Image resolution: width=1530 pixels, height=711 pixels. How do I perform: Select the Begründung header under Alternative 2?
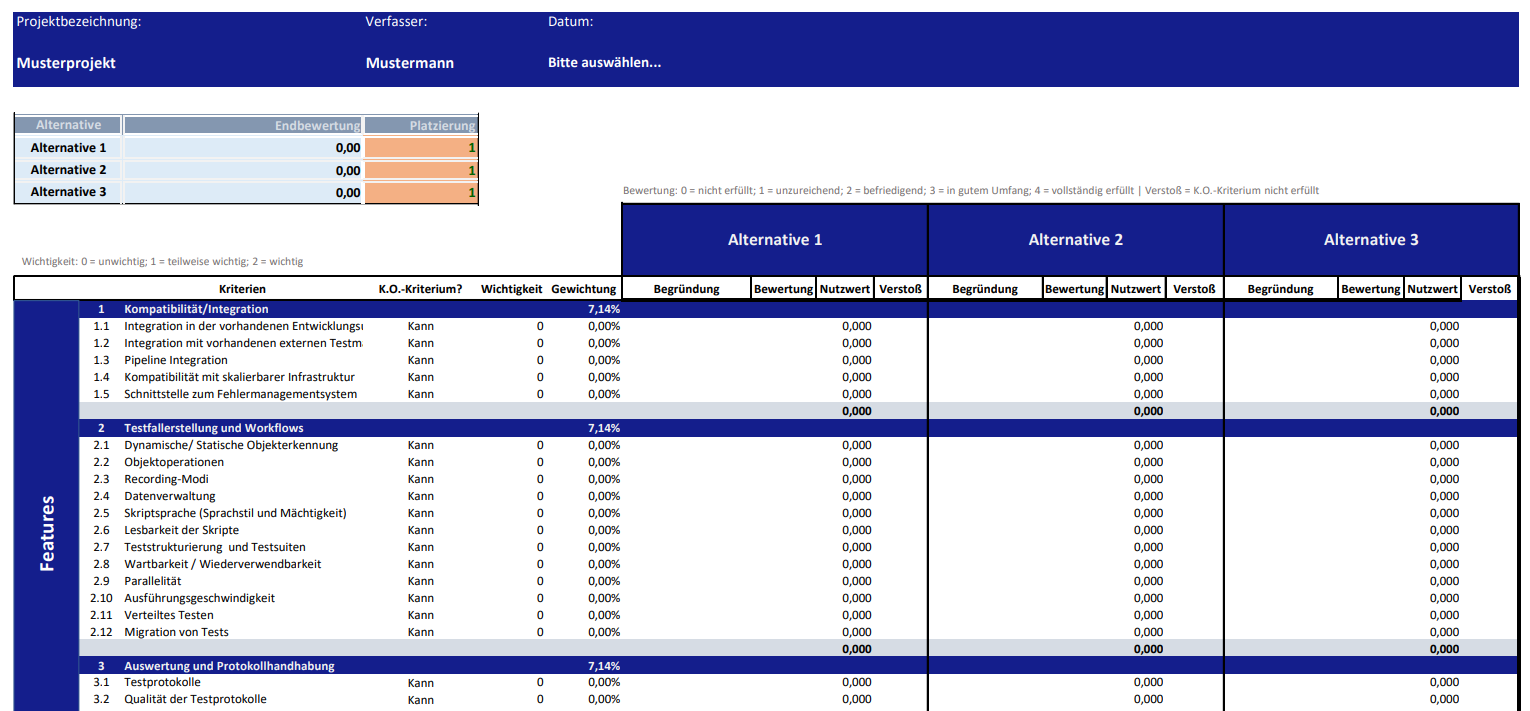click(984, 289)
